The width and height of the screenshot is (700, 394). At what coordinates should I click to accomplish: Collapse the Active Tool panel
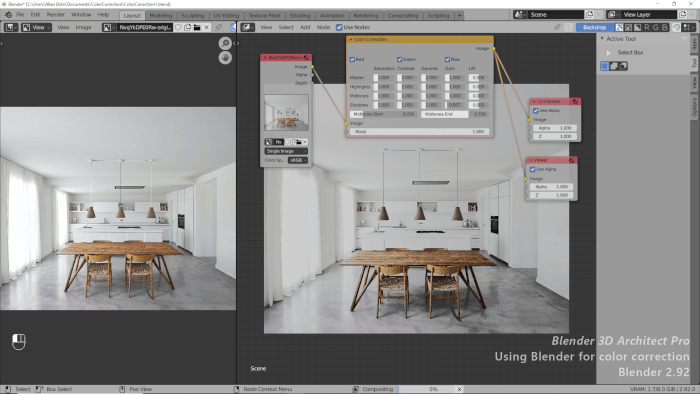pos(602,39)
